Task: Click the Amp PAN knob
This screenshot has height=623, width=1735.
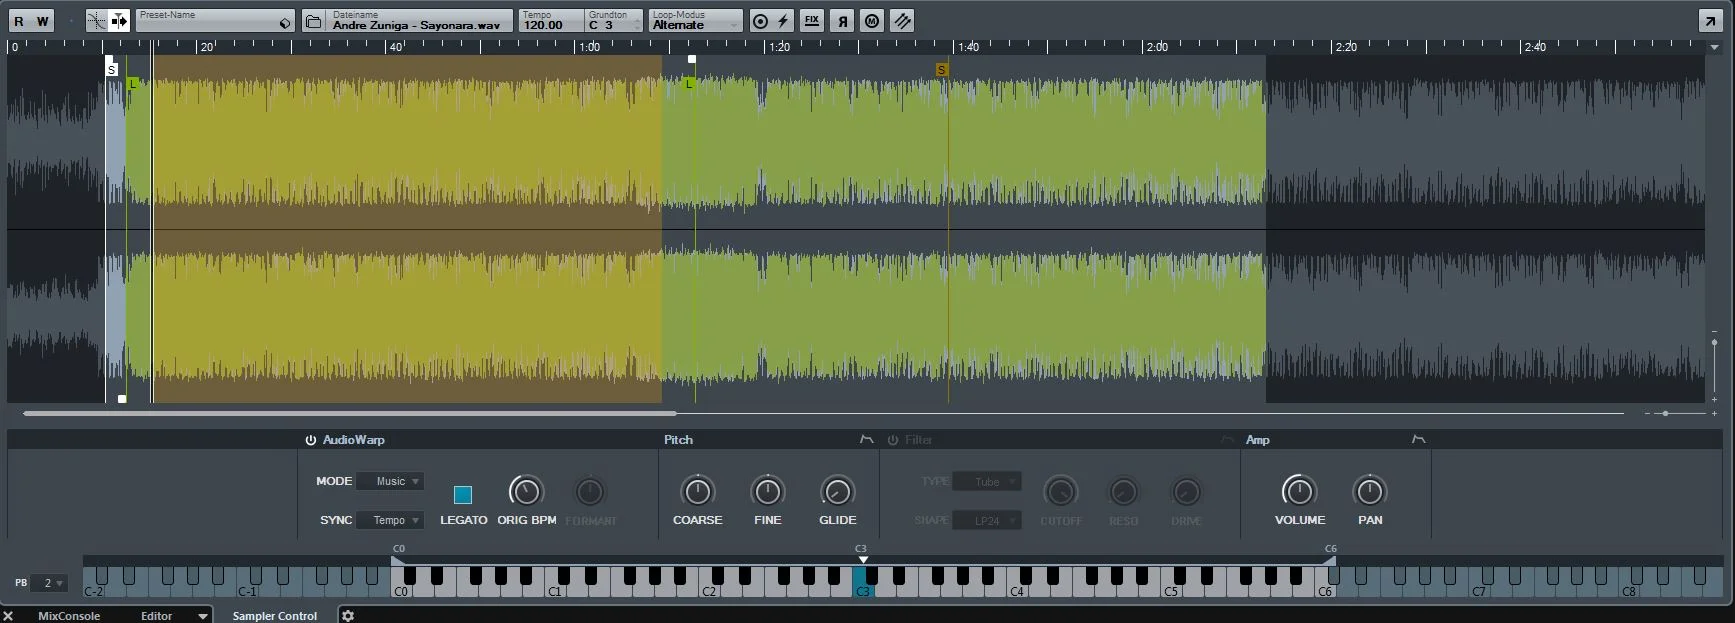Action: pyautogui.click(x=1369, y=491)
